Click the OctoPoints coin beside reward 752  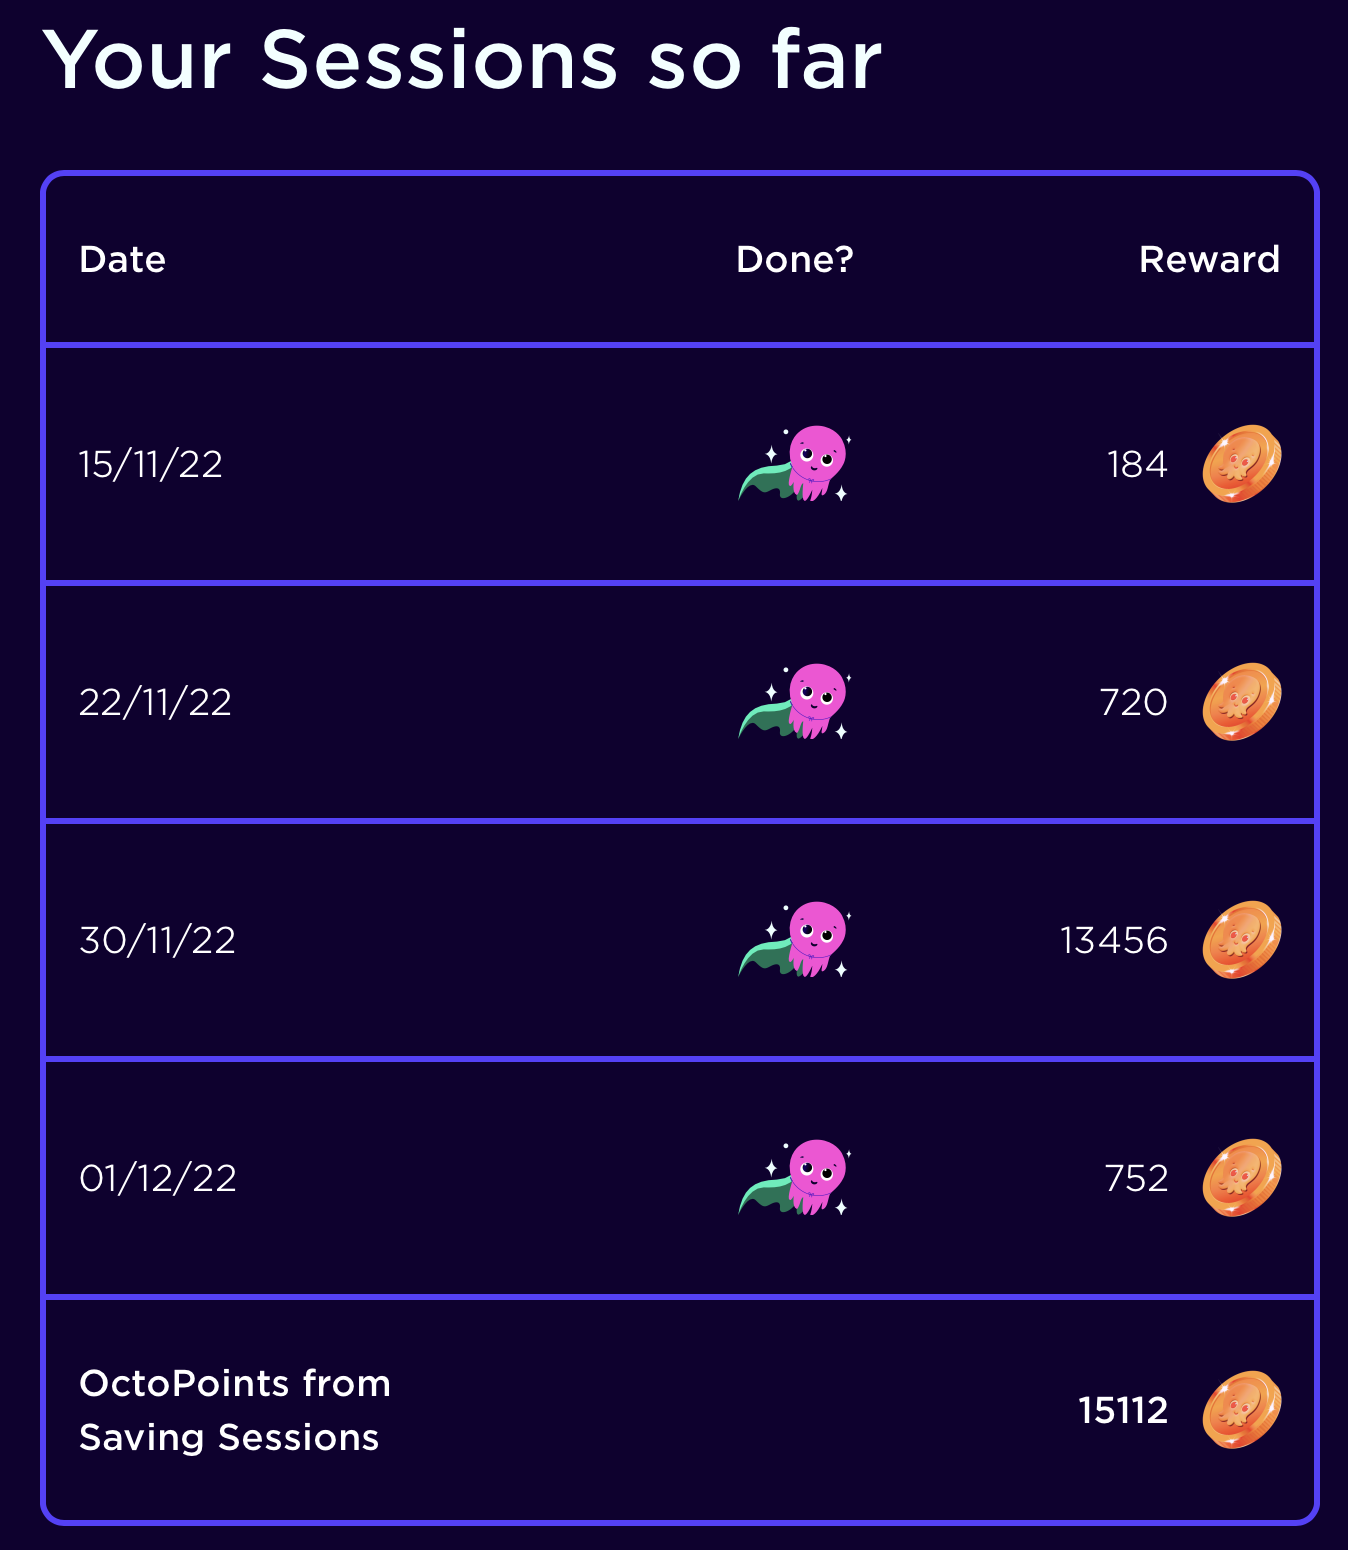coord(1242,1178)
